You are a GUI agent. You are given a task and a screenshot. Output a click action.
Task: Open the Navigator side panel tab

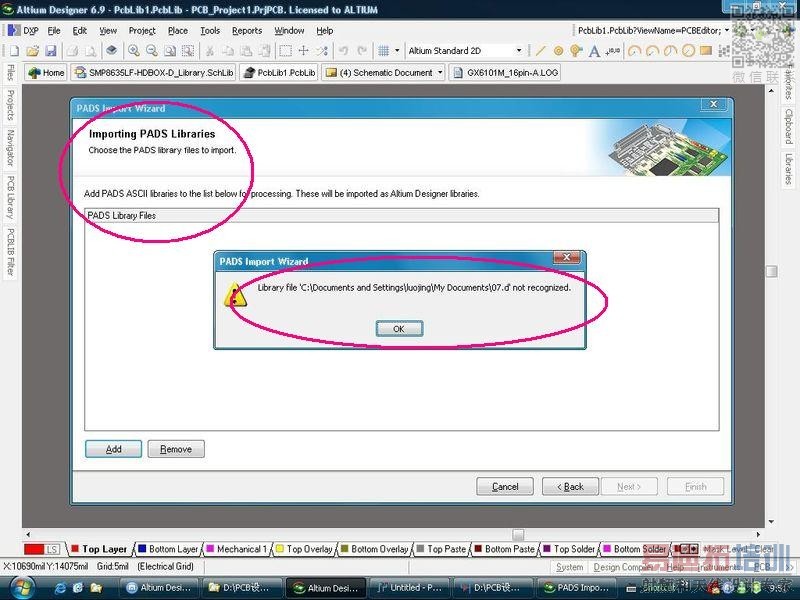10,148
